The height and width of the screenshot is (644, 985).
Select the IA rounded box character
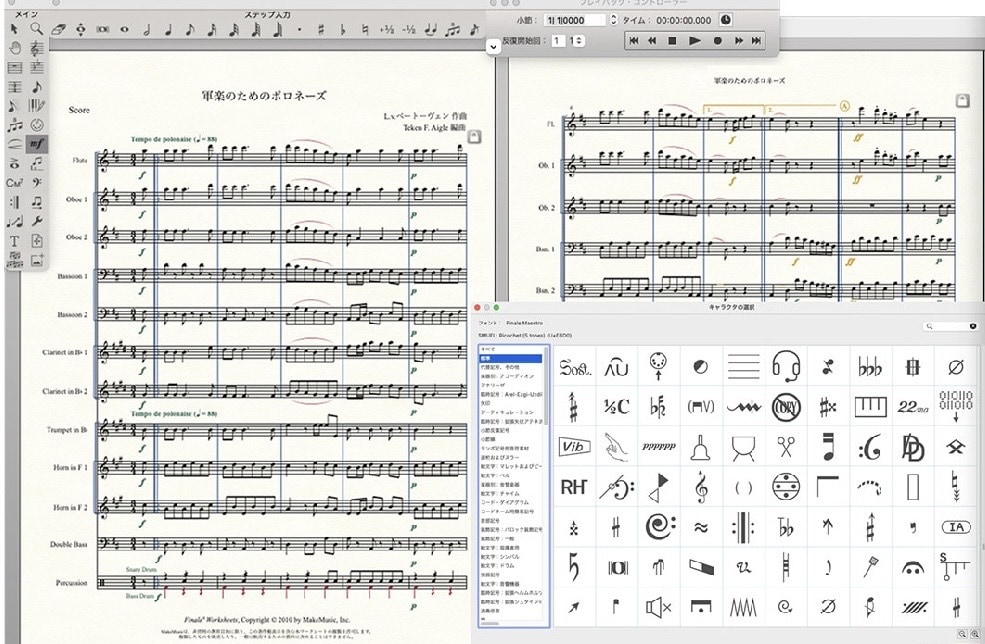955,527
